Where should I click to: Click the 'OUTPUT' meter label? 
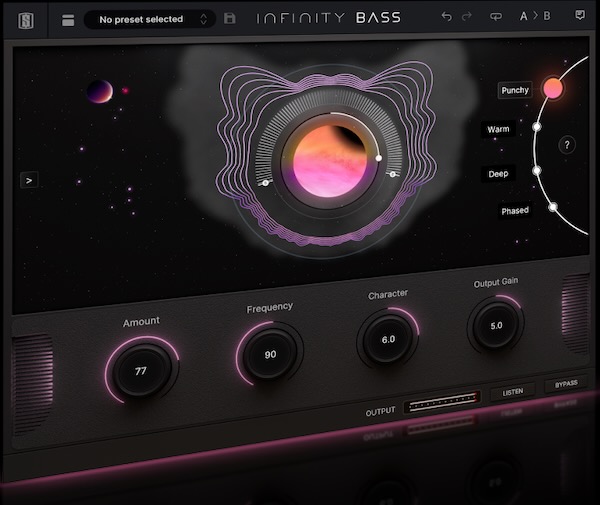(x=380, y=412)
